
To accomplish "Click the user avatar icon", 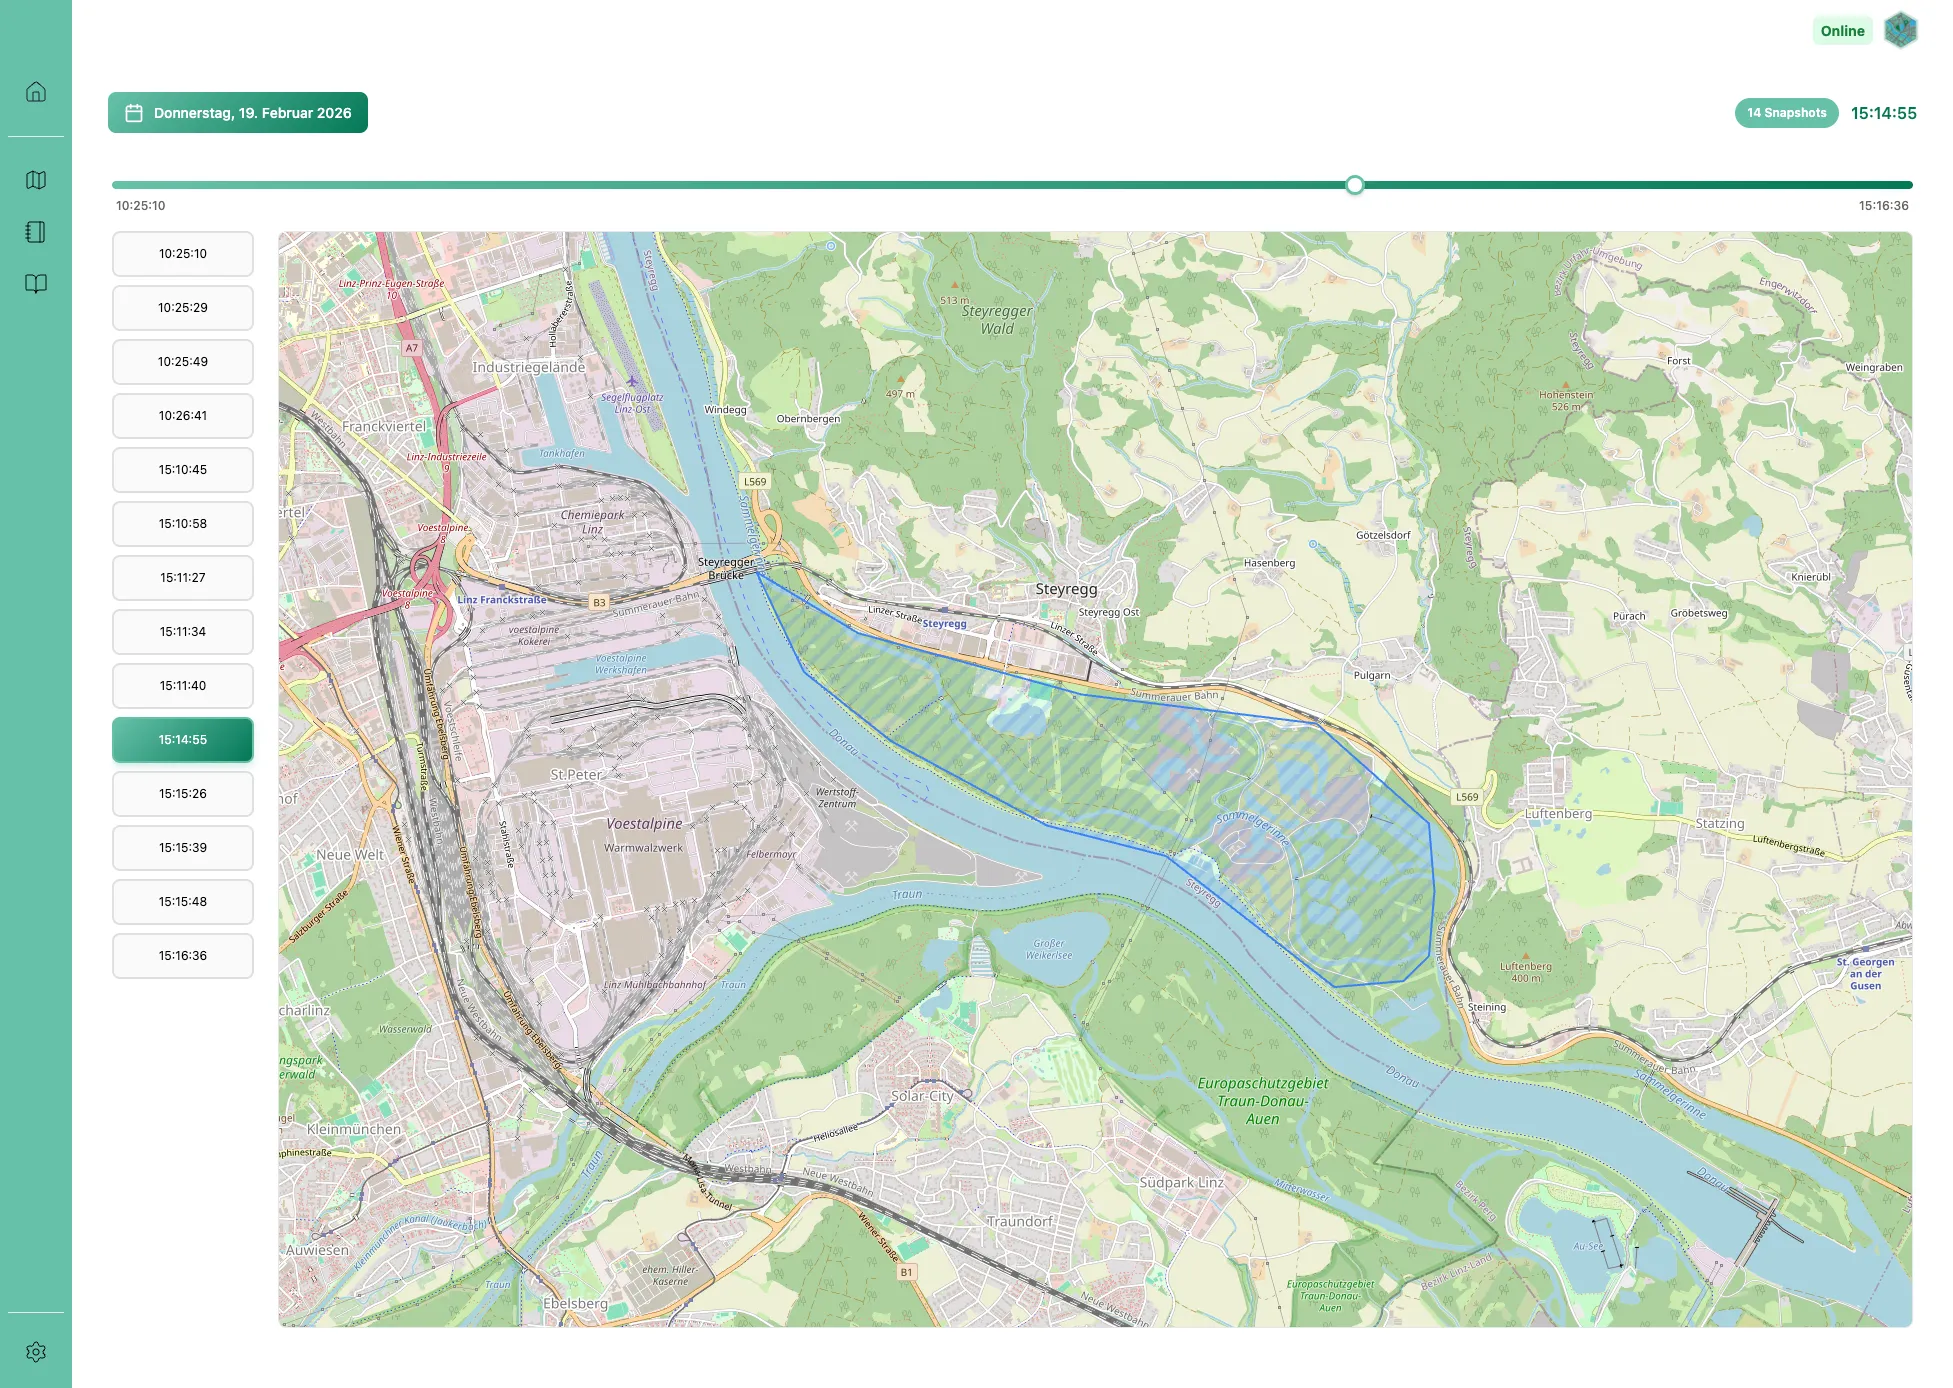I will [x=1900, y=31].
